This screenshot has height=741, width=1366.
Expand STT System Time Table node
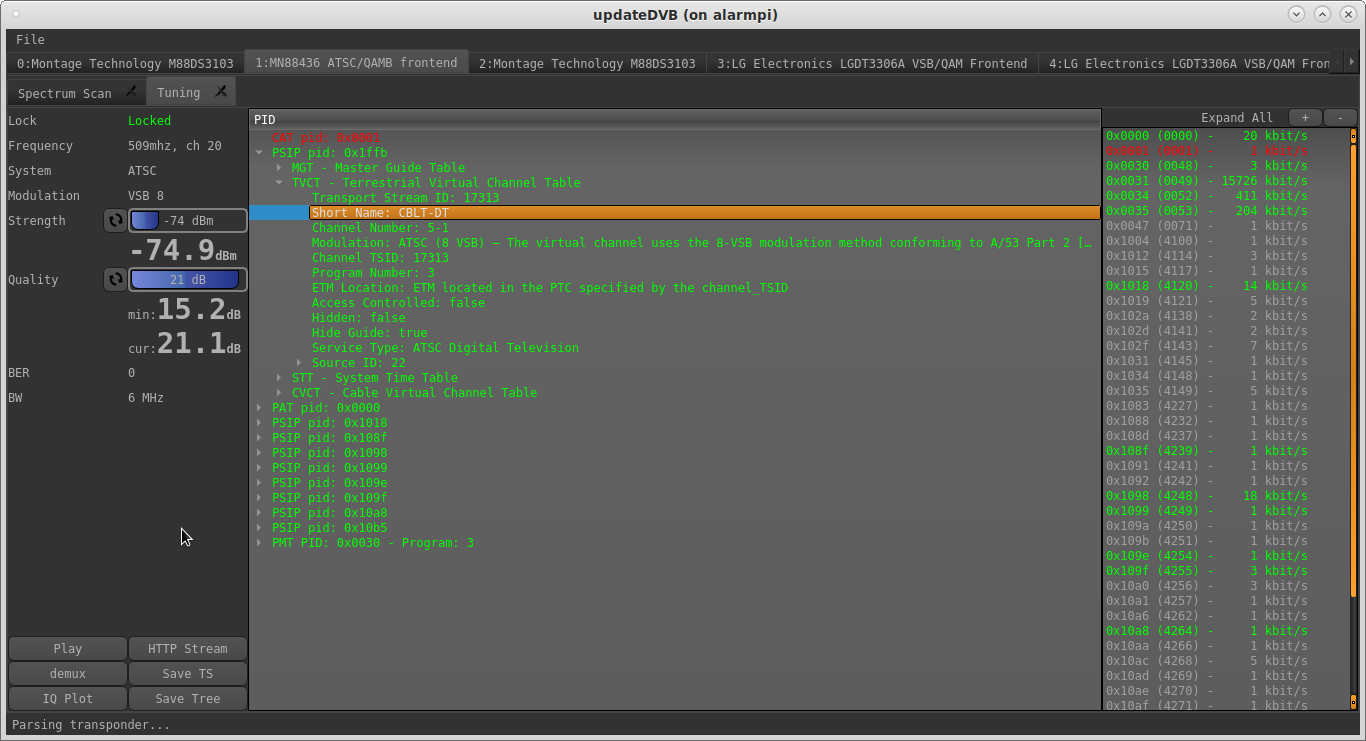tap(280, 378)
